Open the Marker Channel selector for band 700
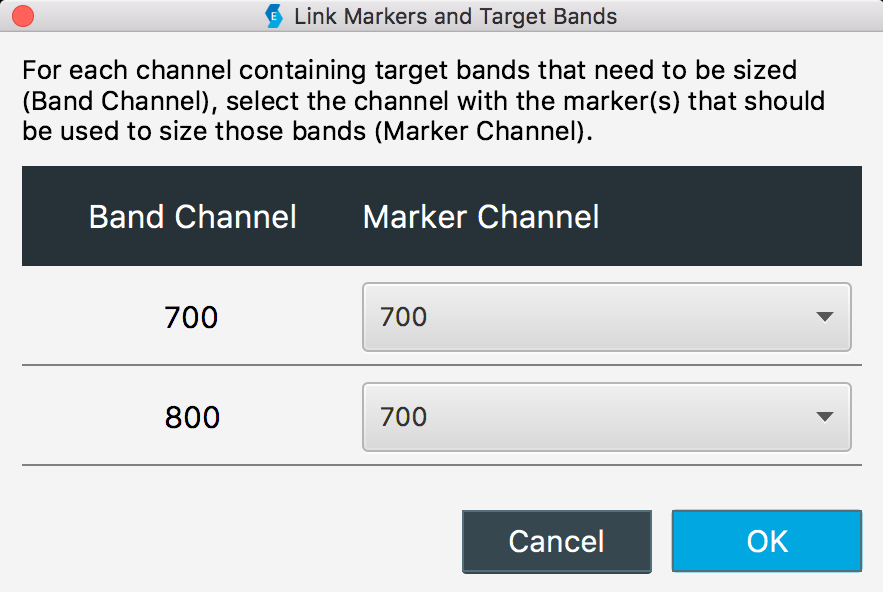 click(607, 317)
